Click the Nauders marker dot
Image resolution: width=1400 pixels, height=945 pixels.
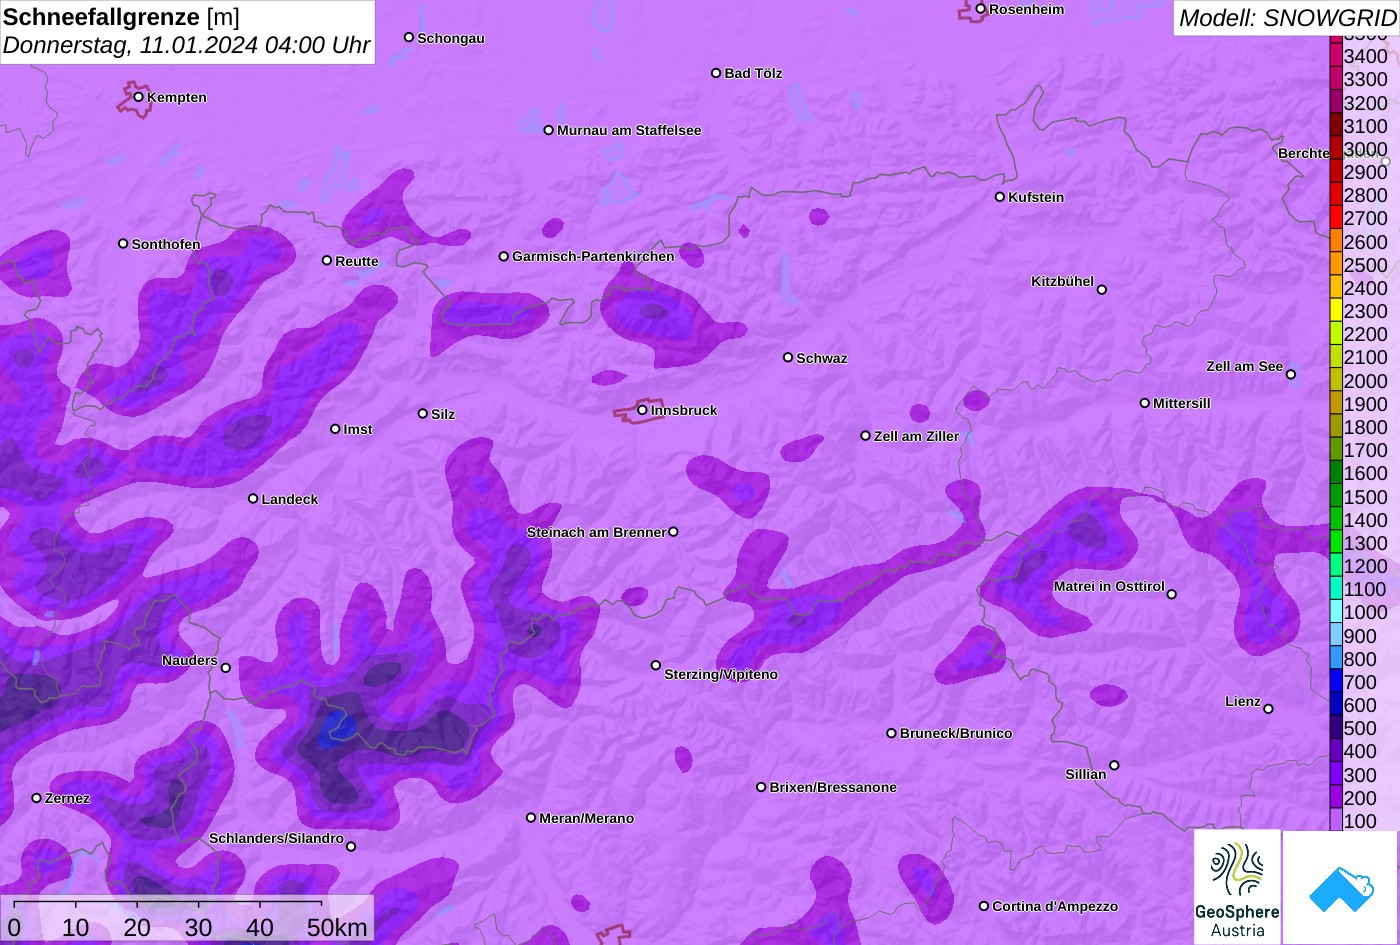point(226,668)
